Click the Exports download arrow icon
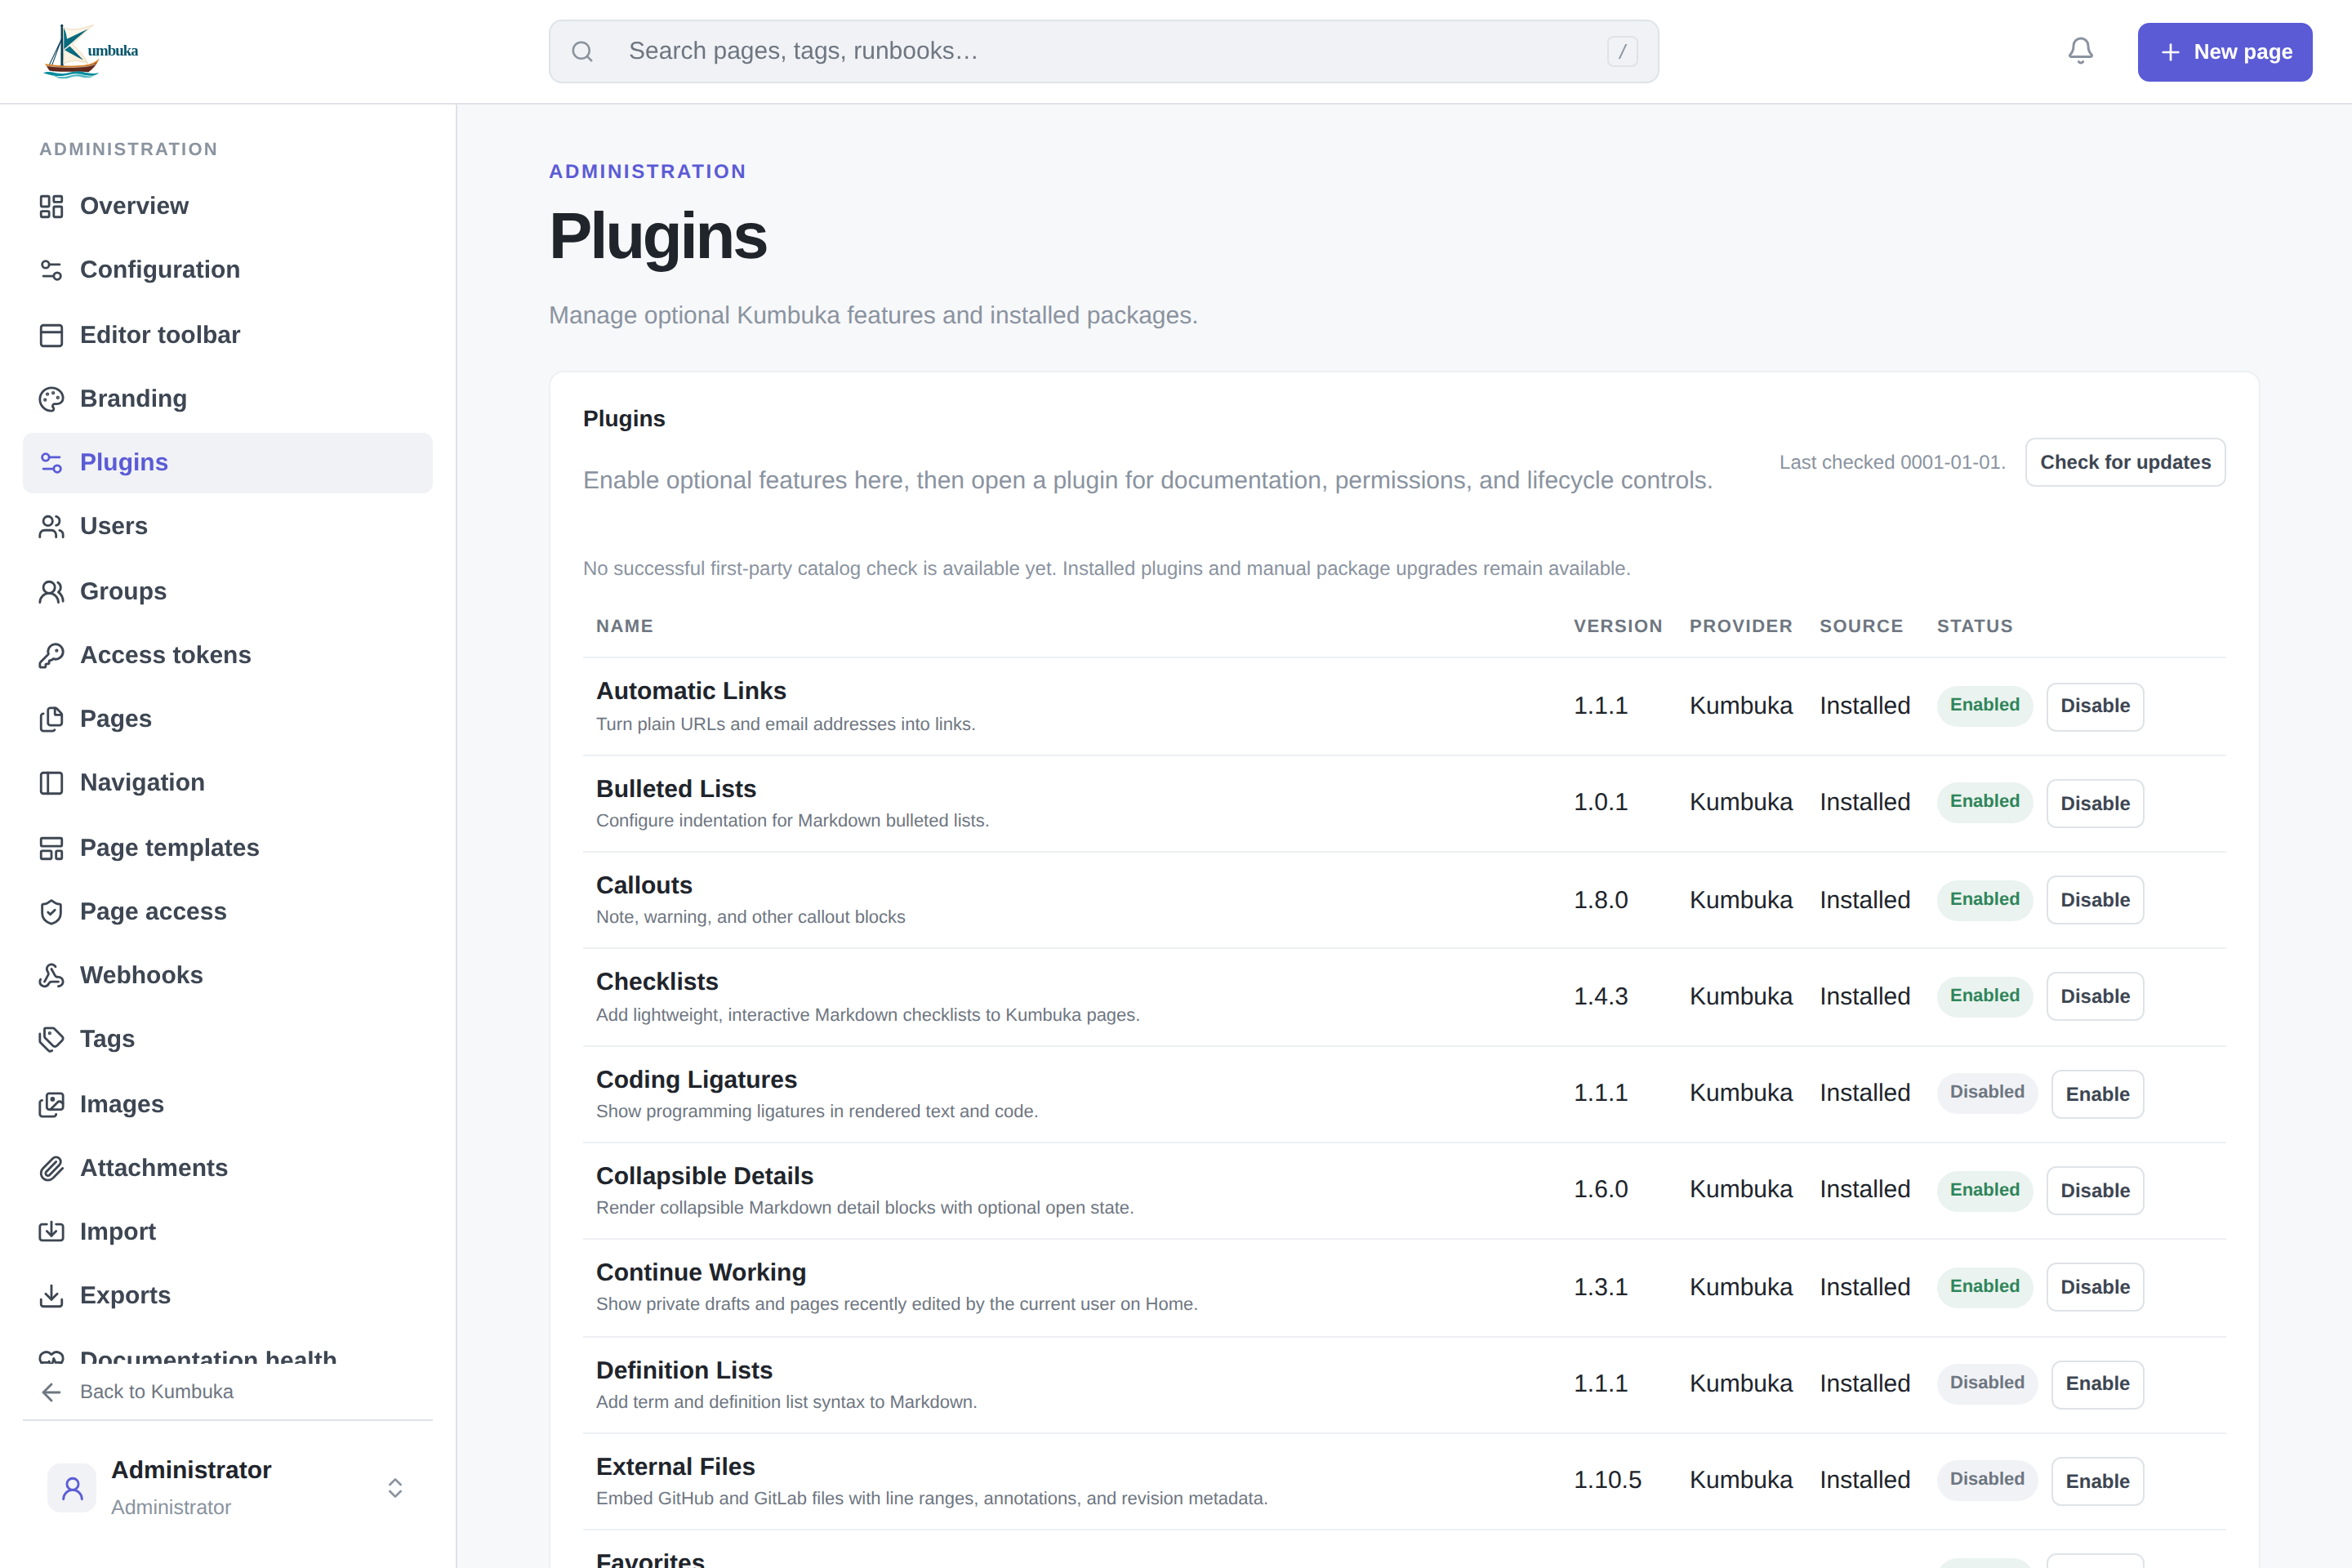Image resolution: width=2352 pixels, height=1568 pixels. pos(51,1296)
